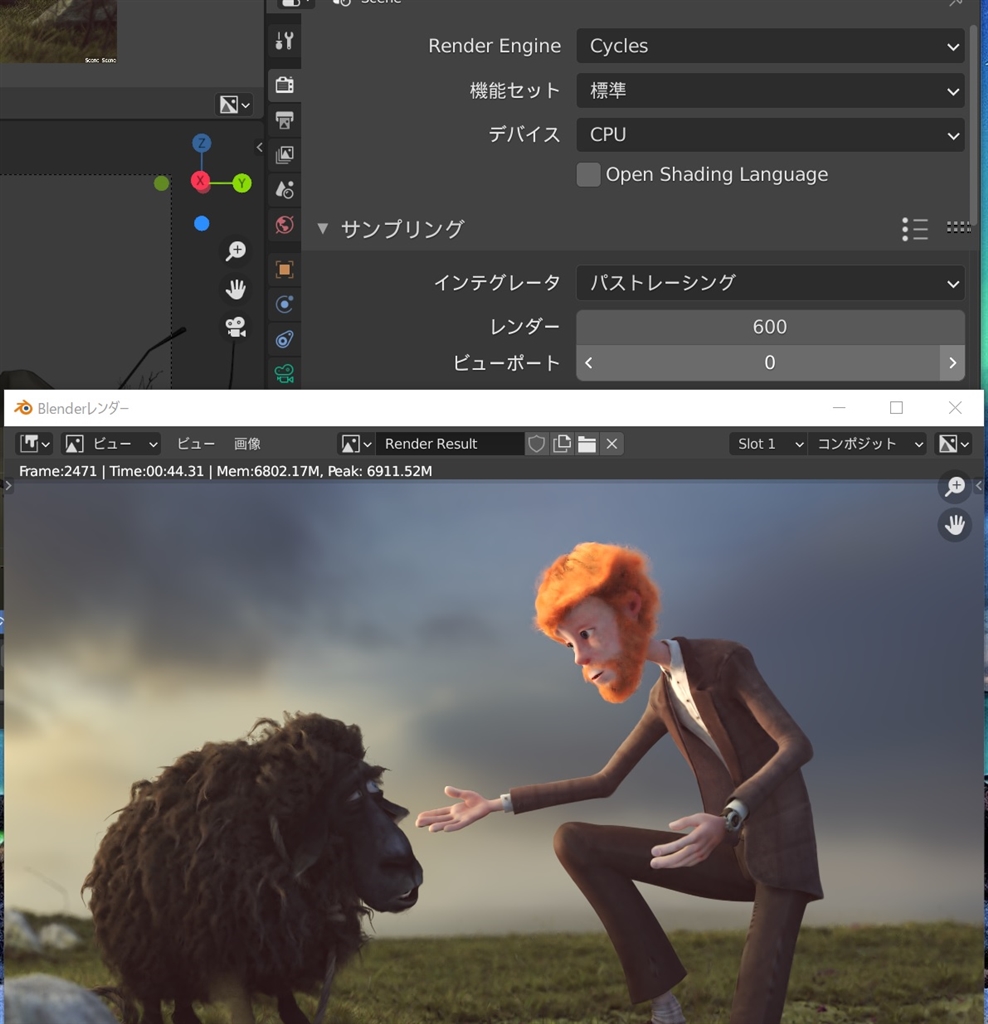Viewport: 988px width, 1024px height.
Task: Open the Object properties tab
Action: coord(284,269)
